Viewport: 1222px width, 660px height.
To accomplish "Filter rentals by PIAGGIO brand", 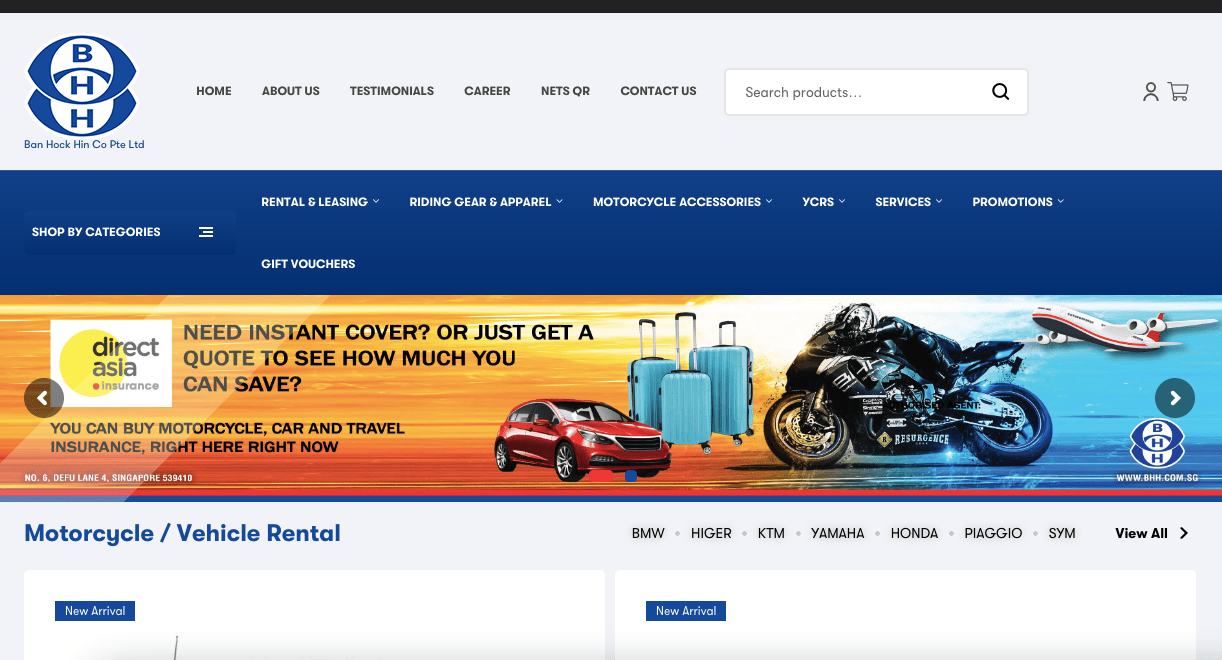I will click(993, 533).
